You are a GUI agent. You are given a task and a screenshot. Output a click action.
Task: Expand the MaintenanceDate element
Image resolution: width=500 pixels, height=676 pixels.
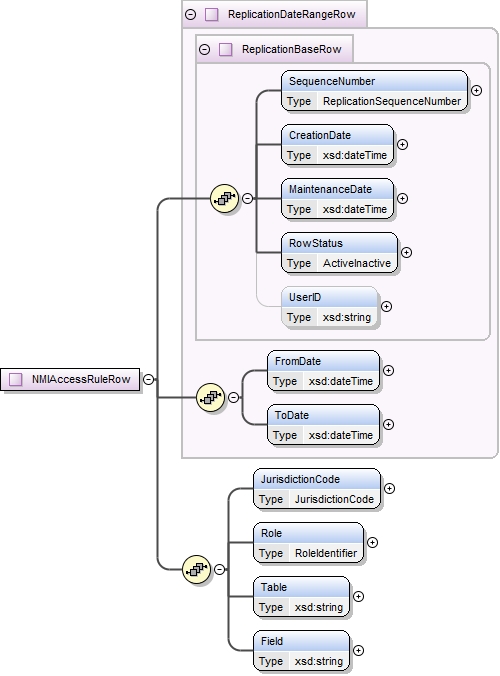(402, 198)
